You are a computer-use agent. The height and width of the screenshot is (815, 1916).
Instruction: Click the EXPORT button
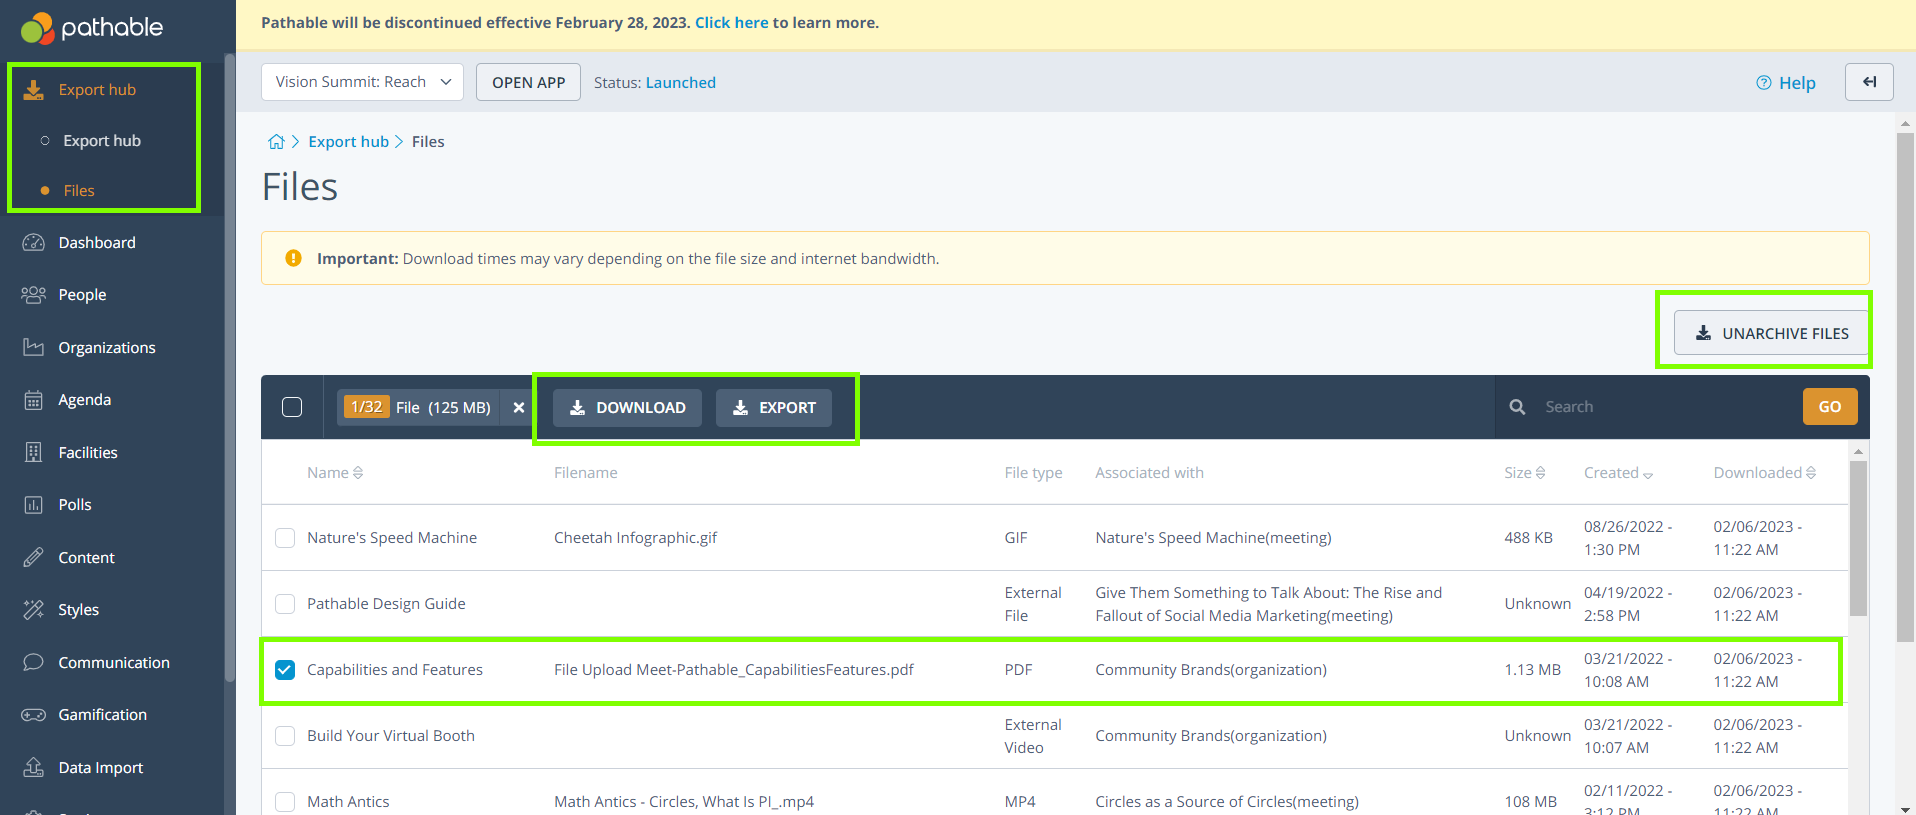tap(774, 408)
